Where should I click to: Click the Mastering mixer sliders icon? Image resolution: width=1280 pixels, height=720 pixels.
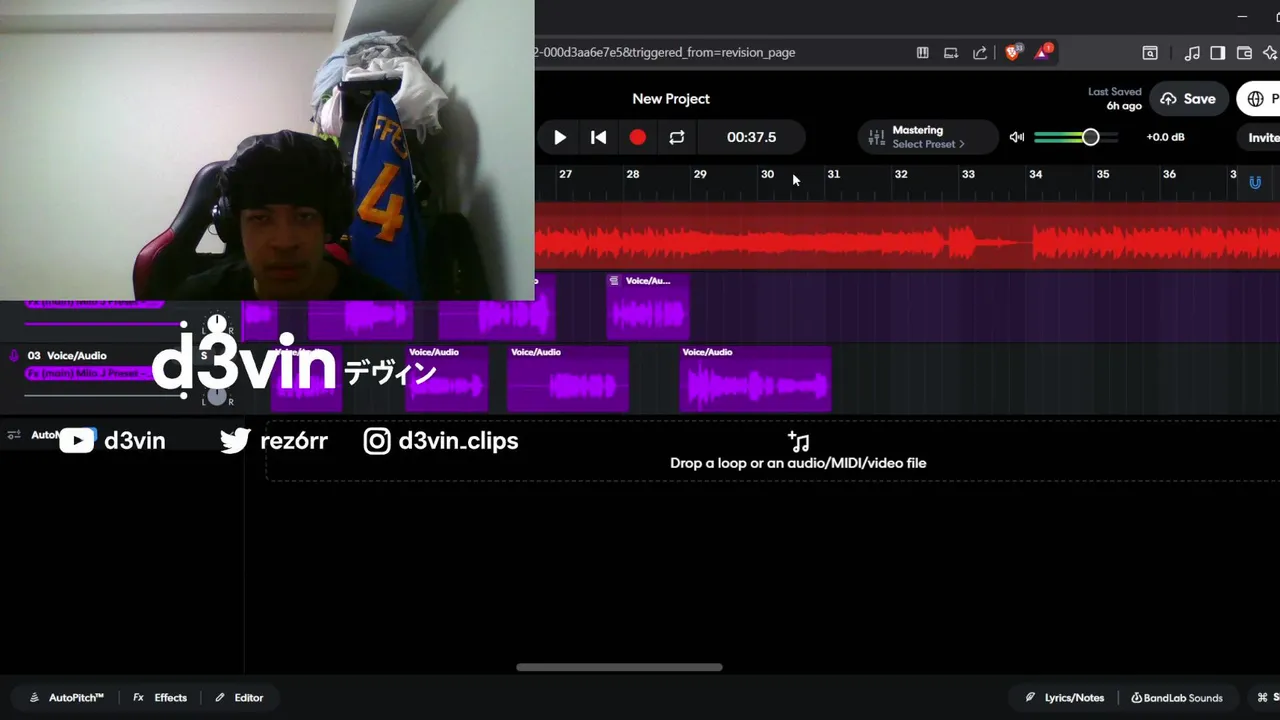(x=876, y=138)
